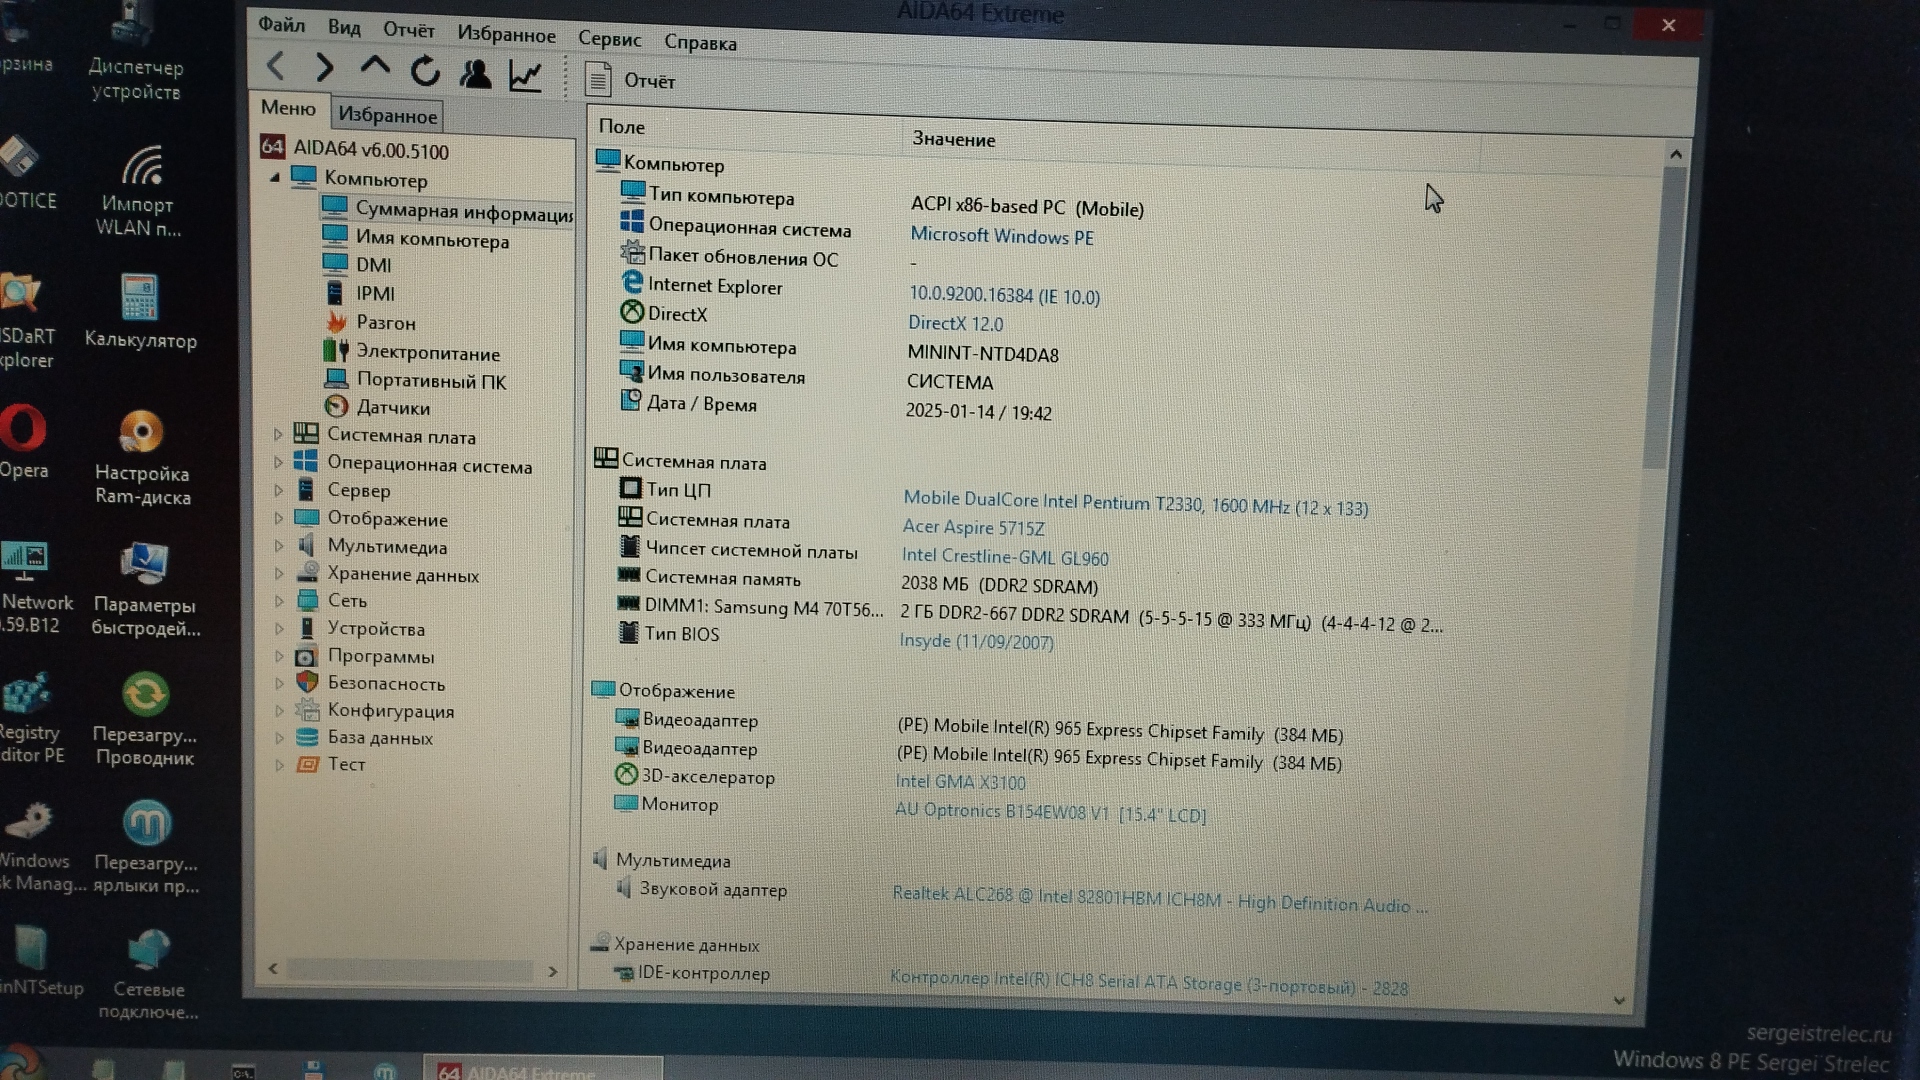
Task: Click the Internet Explorer row icon
Action: pos(632,283)
